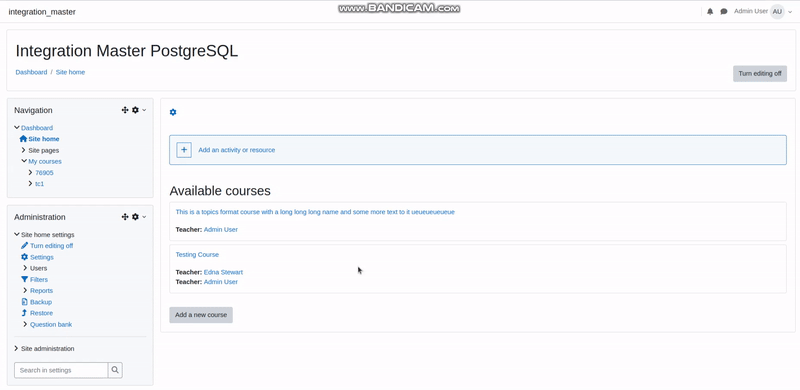Screen dimensions: 800x390
Task: Open the Testing Course link
Action: [197, 255]
